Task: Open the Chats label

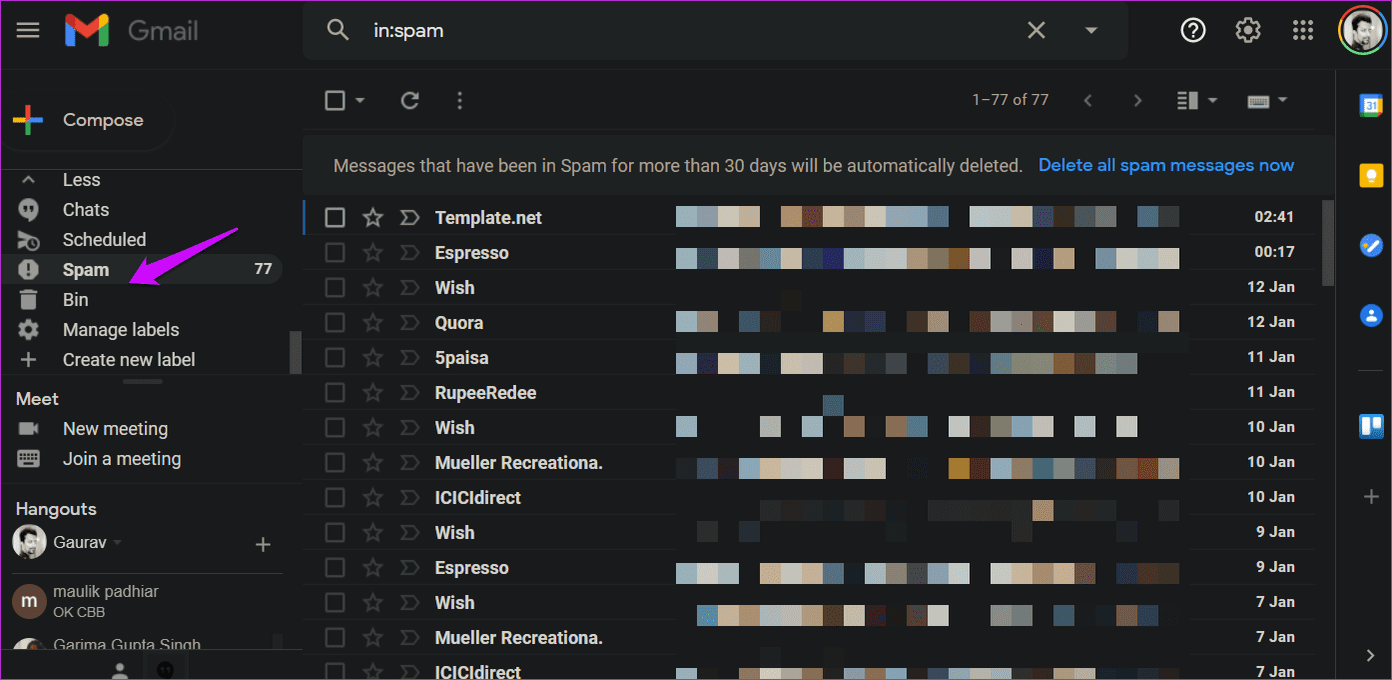Action: [86, 210]
